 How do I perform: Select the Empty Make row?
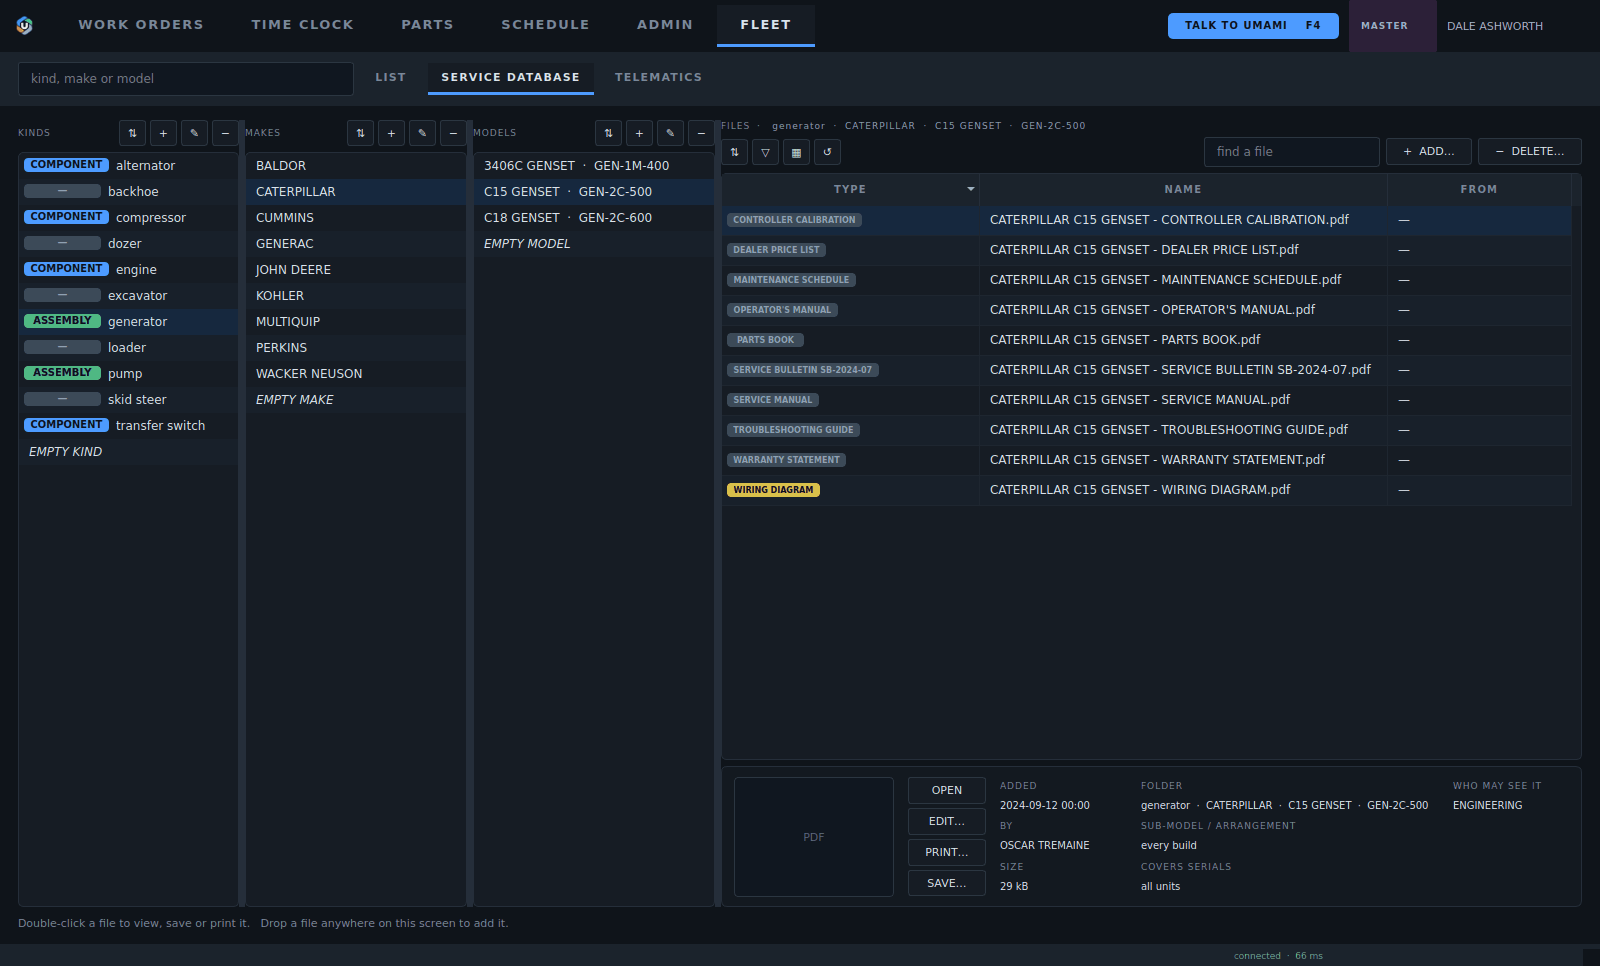tap(356, 400)
